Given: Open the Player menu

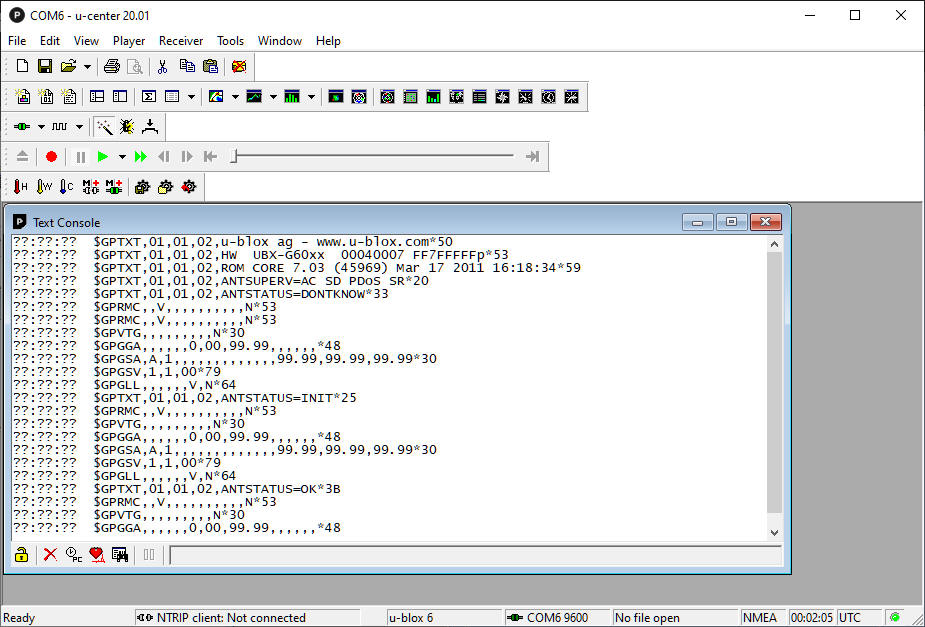Looking at the screenshot, I should [129, 41].
